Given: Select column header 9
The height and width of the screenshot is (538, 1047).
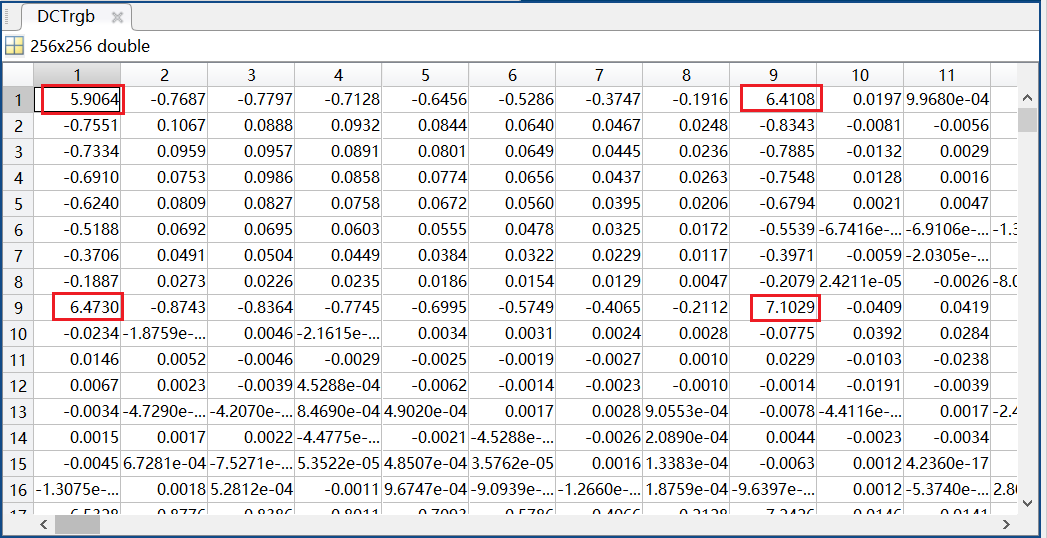Looking at the screenshot, I should [773, 75].
